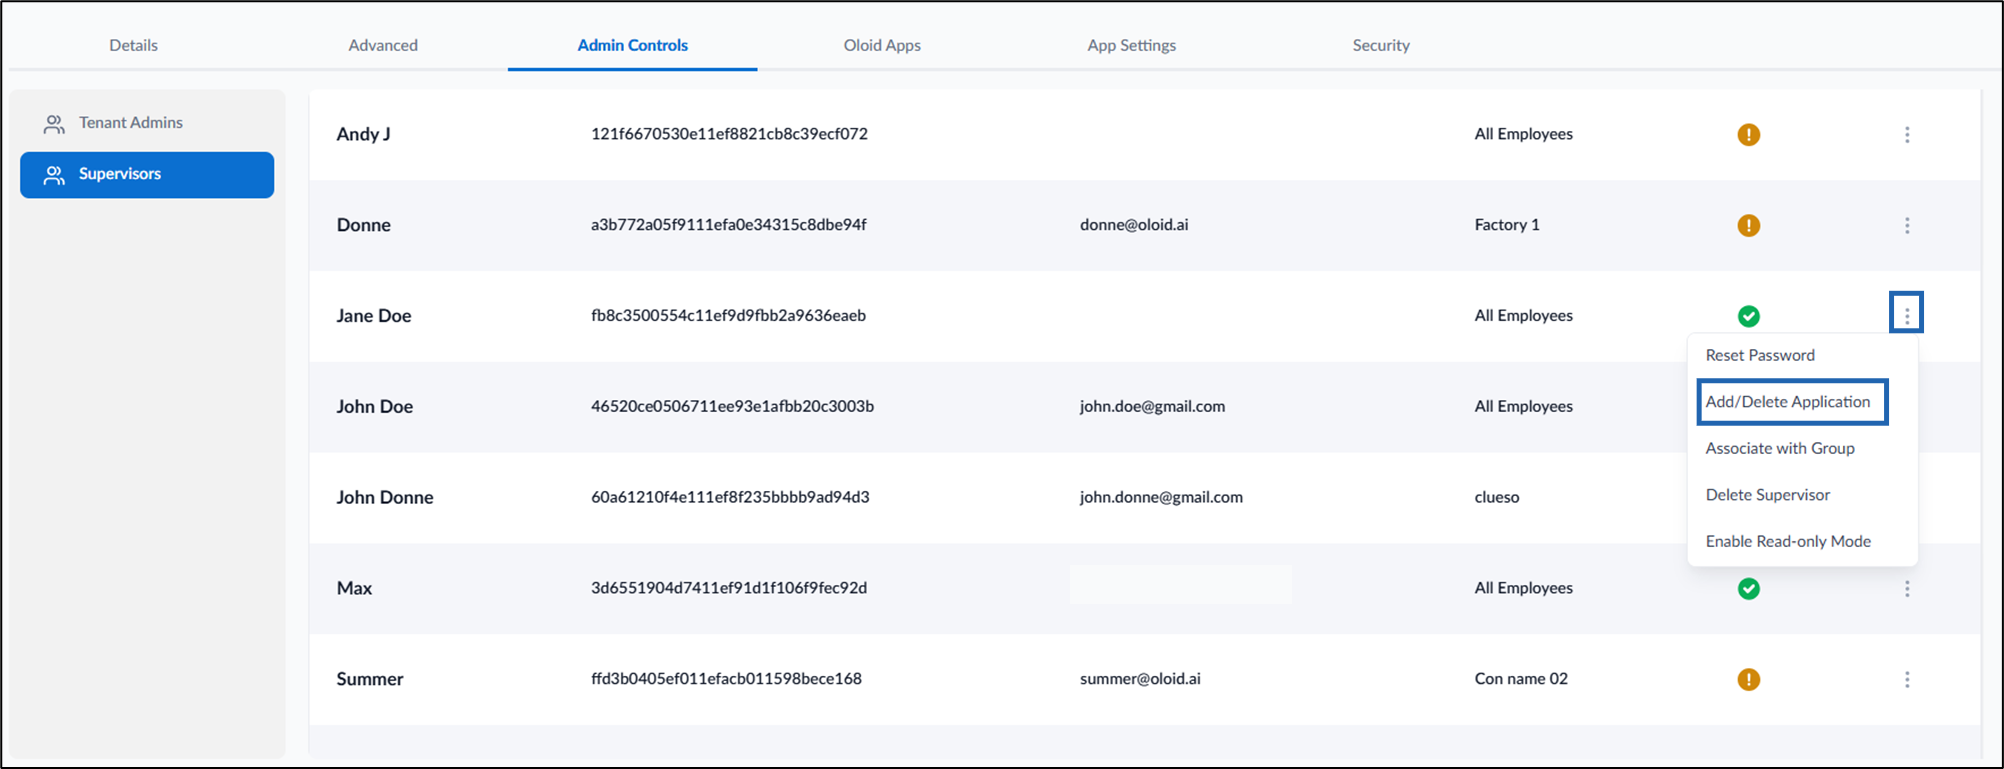This screenshot has height=769, width=2004.
Task: Click the name Max
Action: coord(354,589)
